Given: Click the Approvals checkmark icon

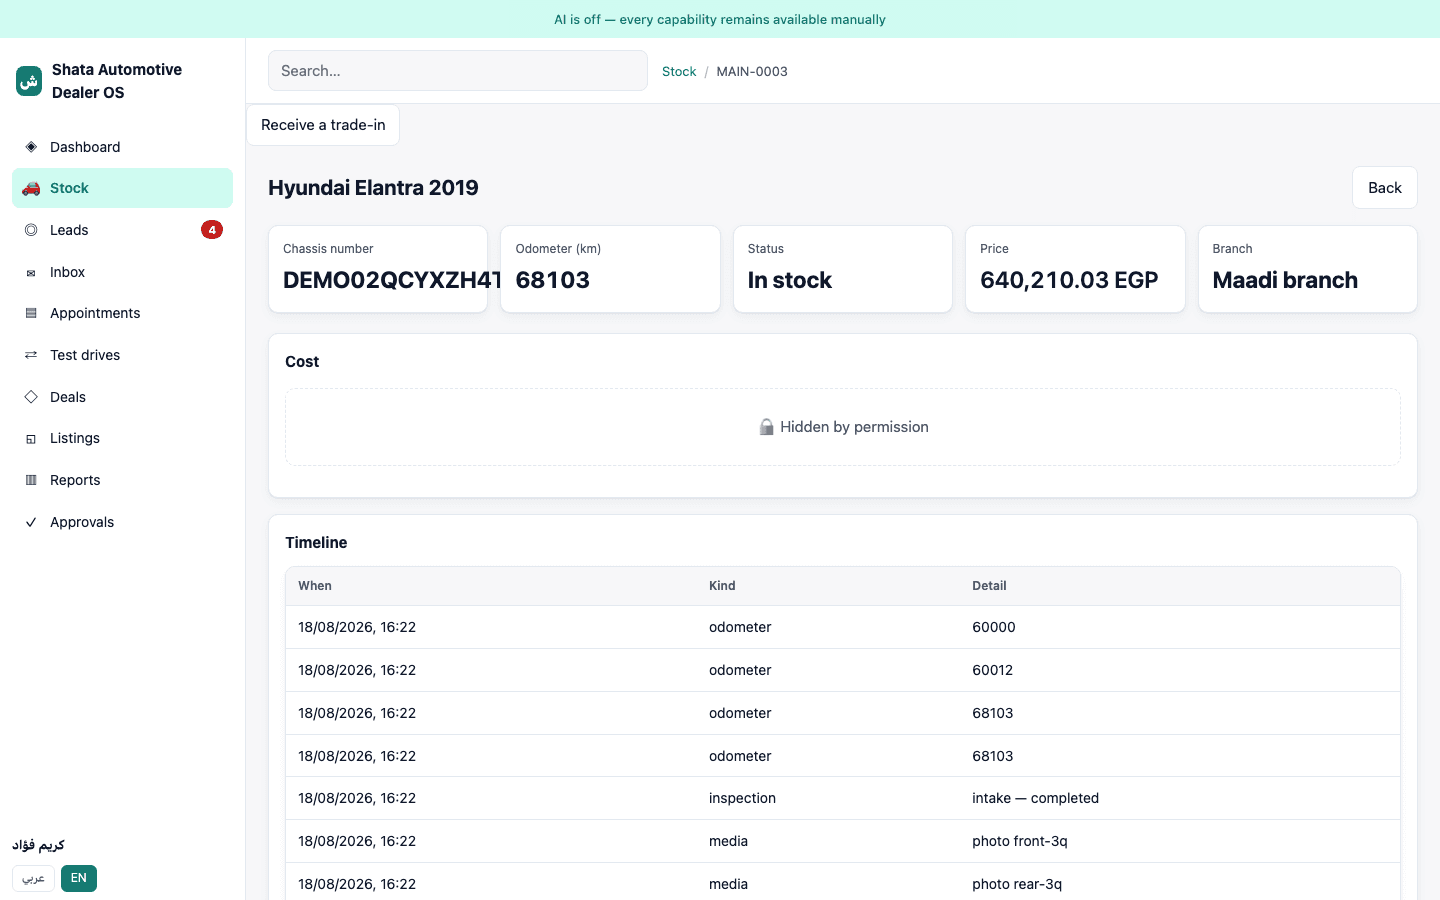Looking at the screenshot, I should [x=31, y=522].
